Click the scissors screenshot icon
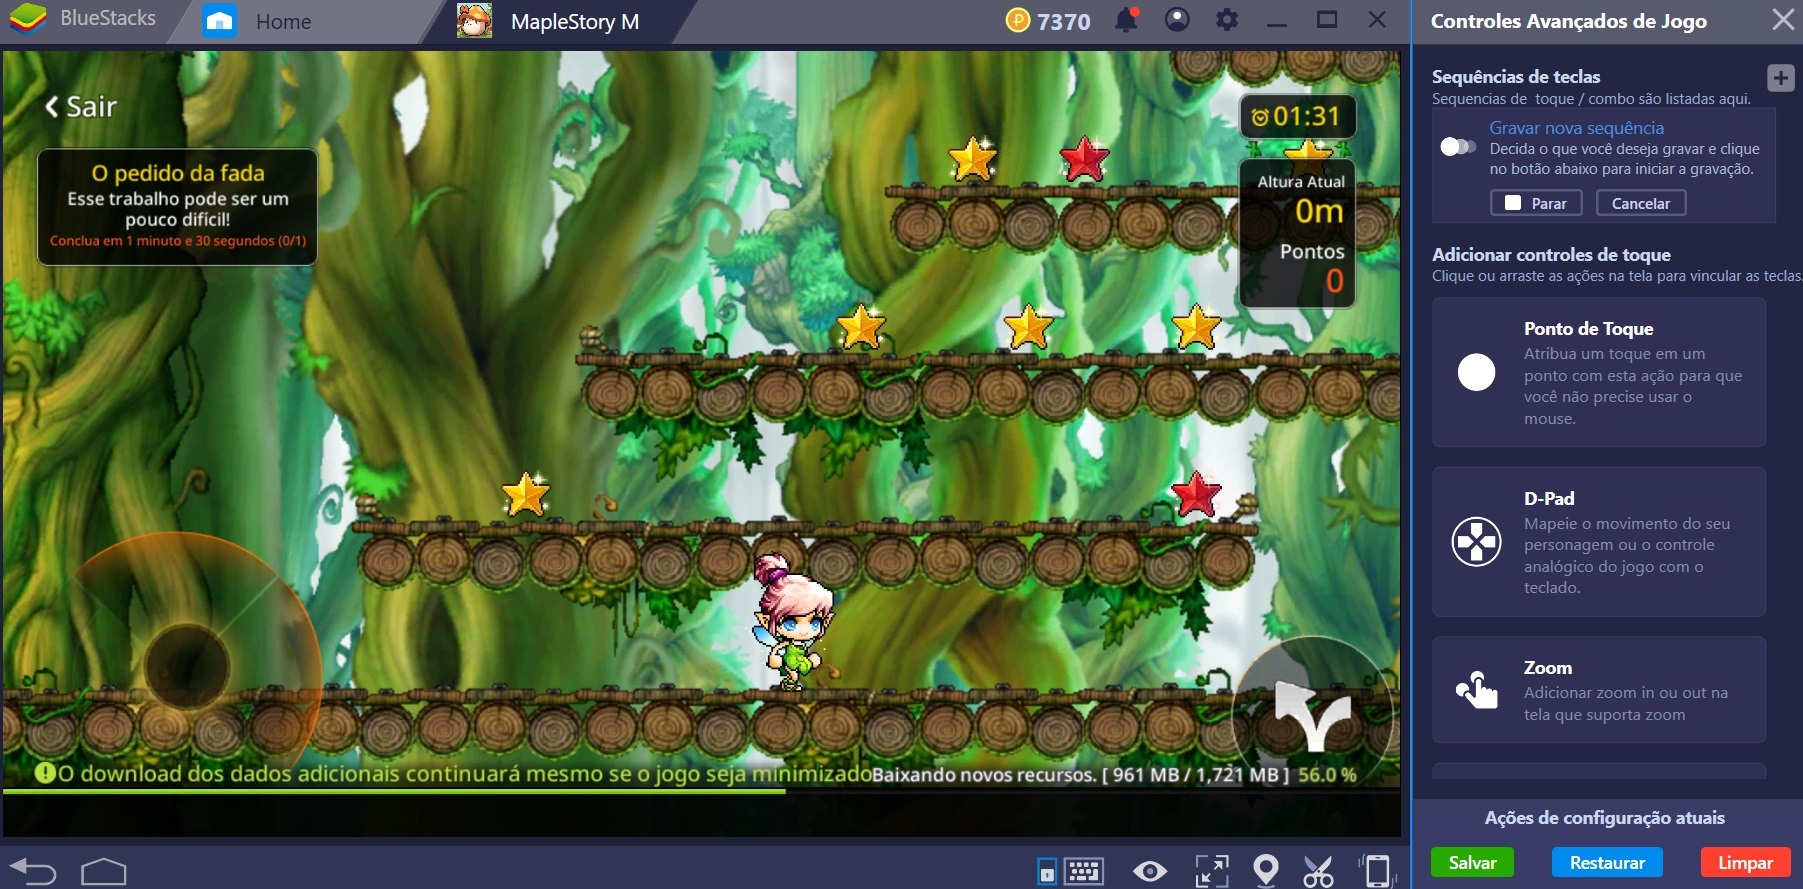Viewport: 1803px width, 889px height. [1319, 871]
